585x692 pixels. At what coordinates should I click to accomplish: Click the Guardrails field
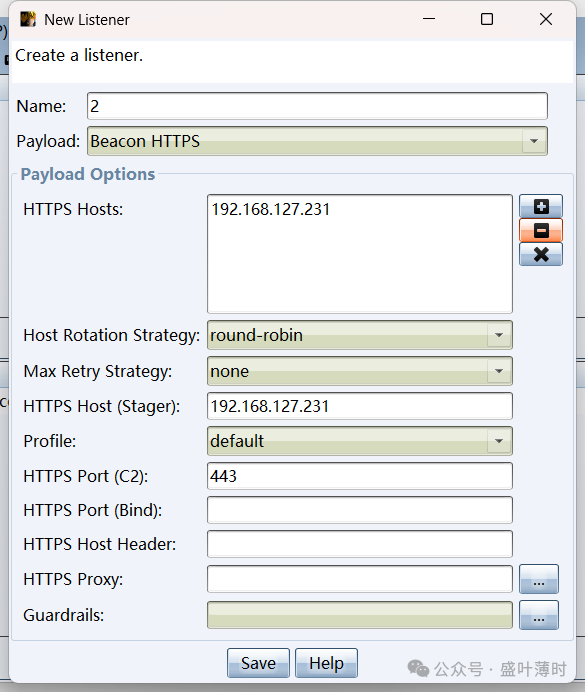(360, 615)
